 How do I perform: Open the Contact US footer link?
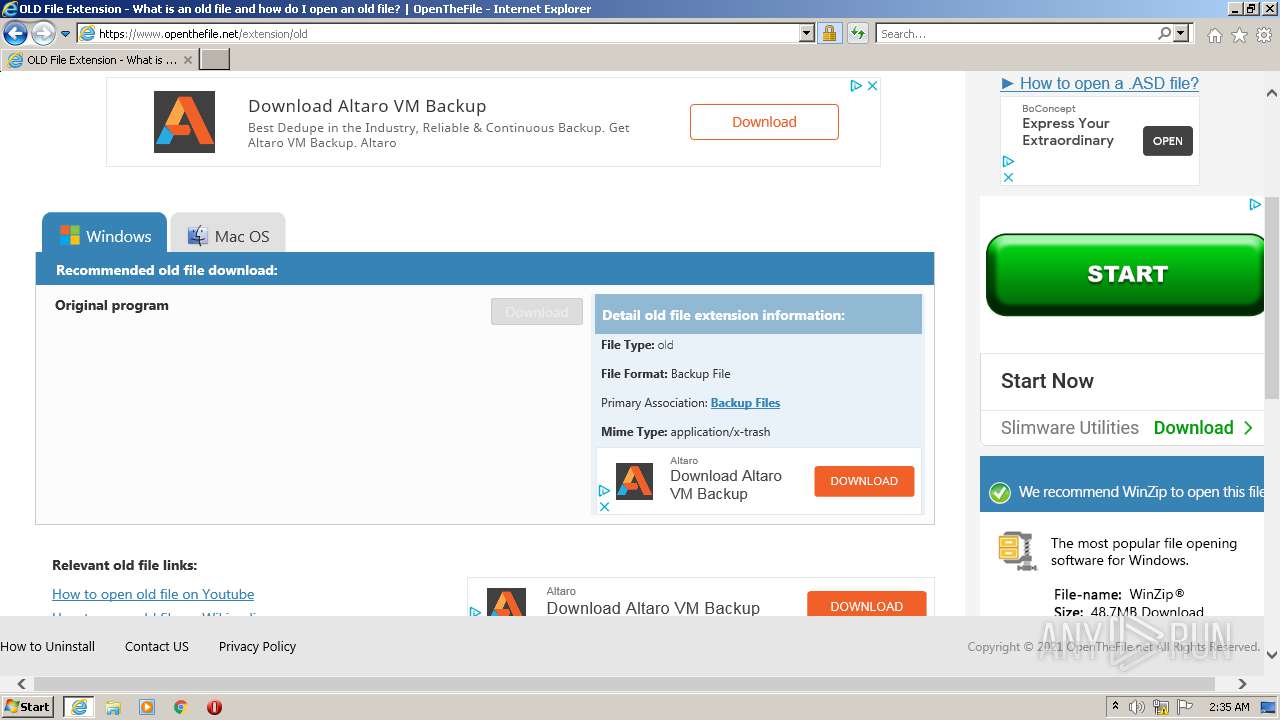pos(157,647)
